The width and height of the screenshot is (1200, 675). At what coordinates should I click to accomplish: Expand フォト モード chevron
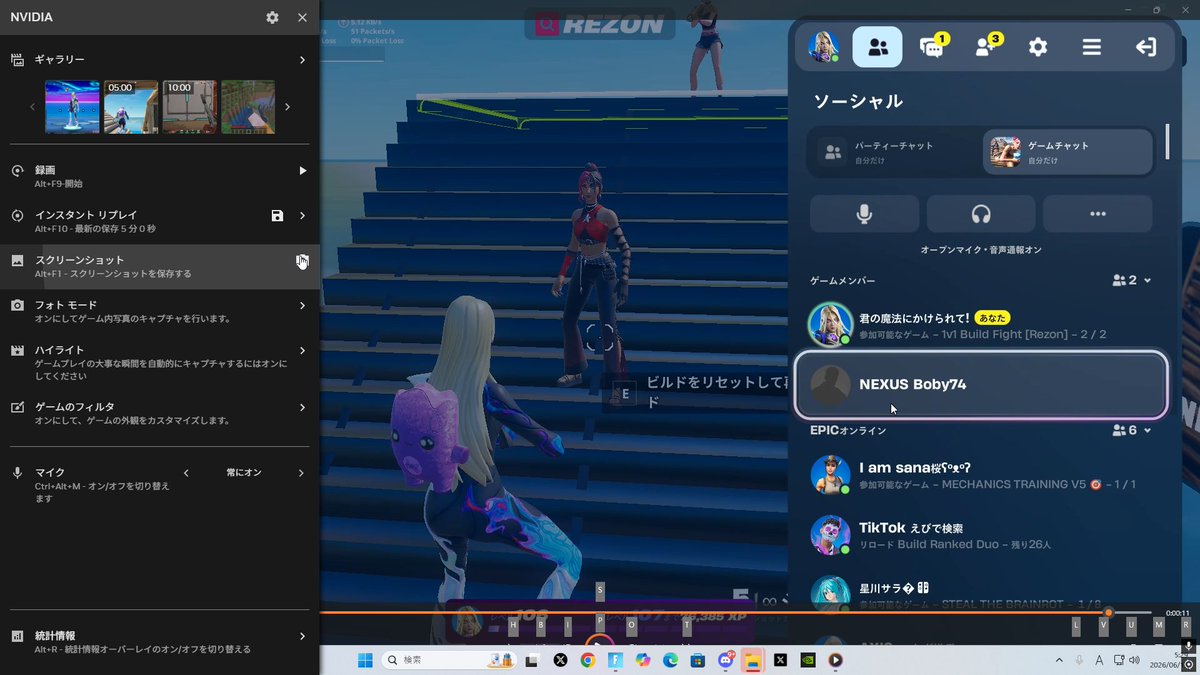(303, 305)
